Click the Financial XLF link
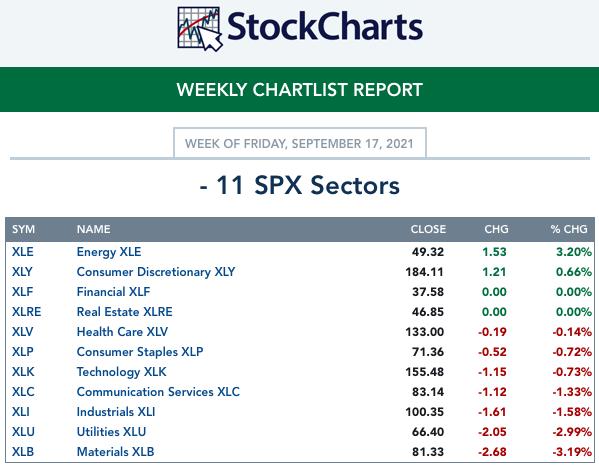The width and height of the screenshot is (599, 467). coord(113,292)
